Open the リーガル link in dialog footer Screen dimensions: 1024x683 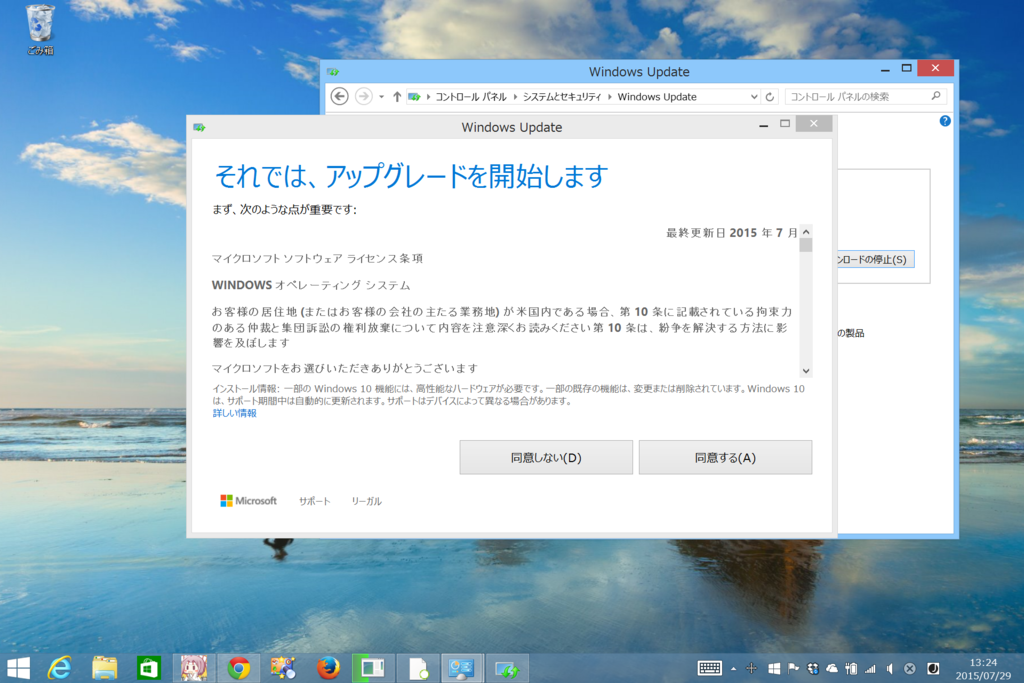point(366,501)
